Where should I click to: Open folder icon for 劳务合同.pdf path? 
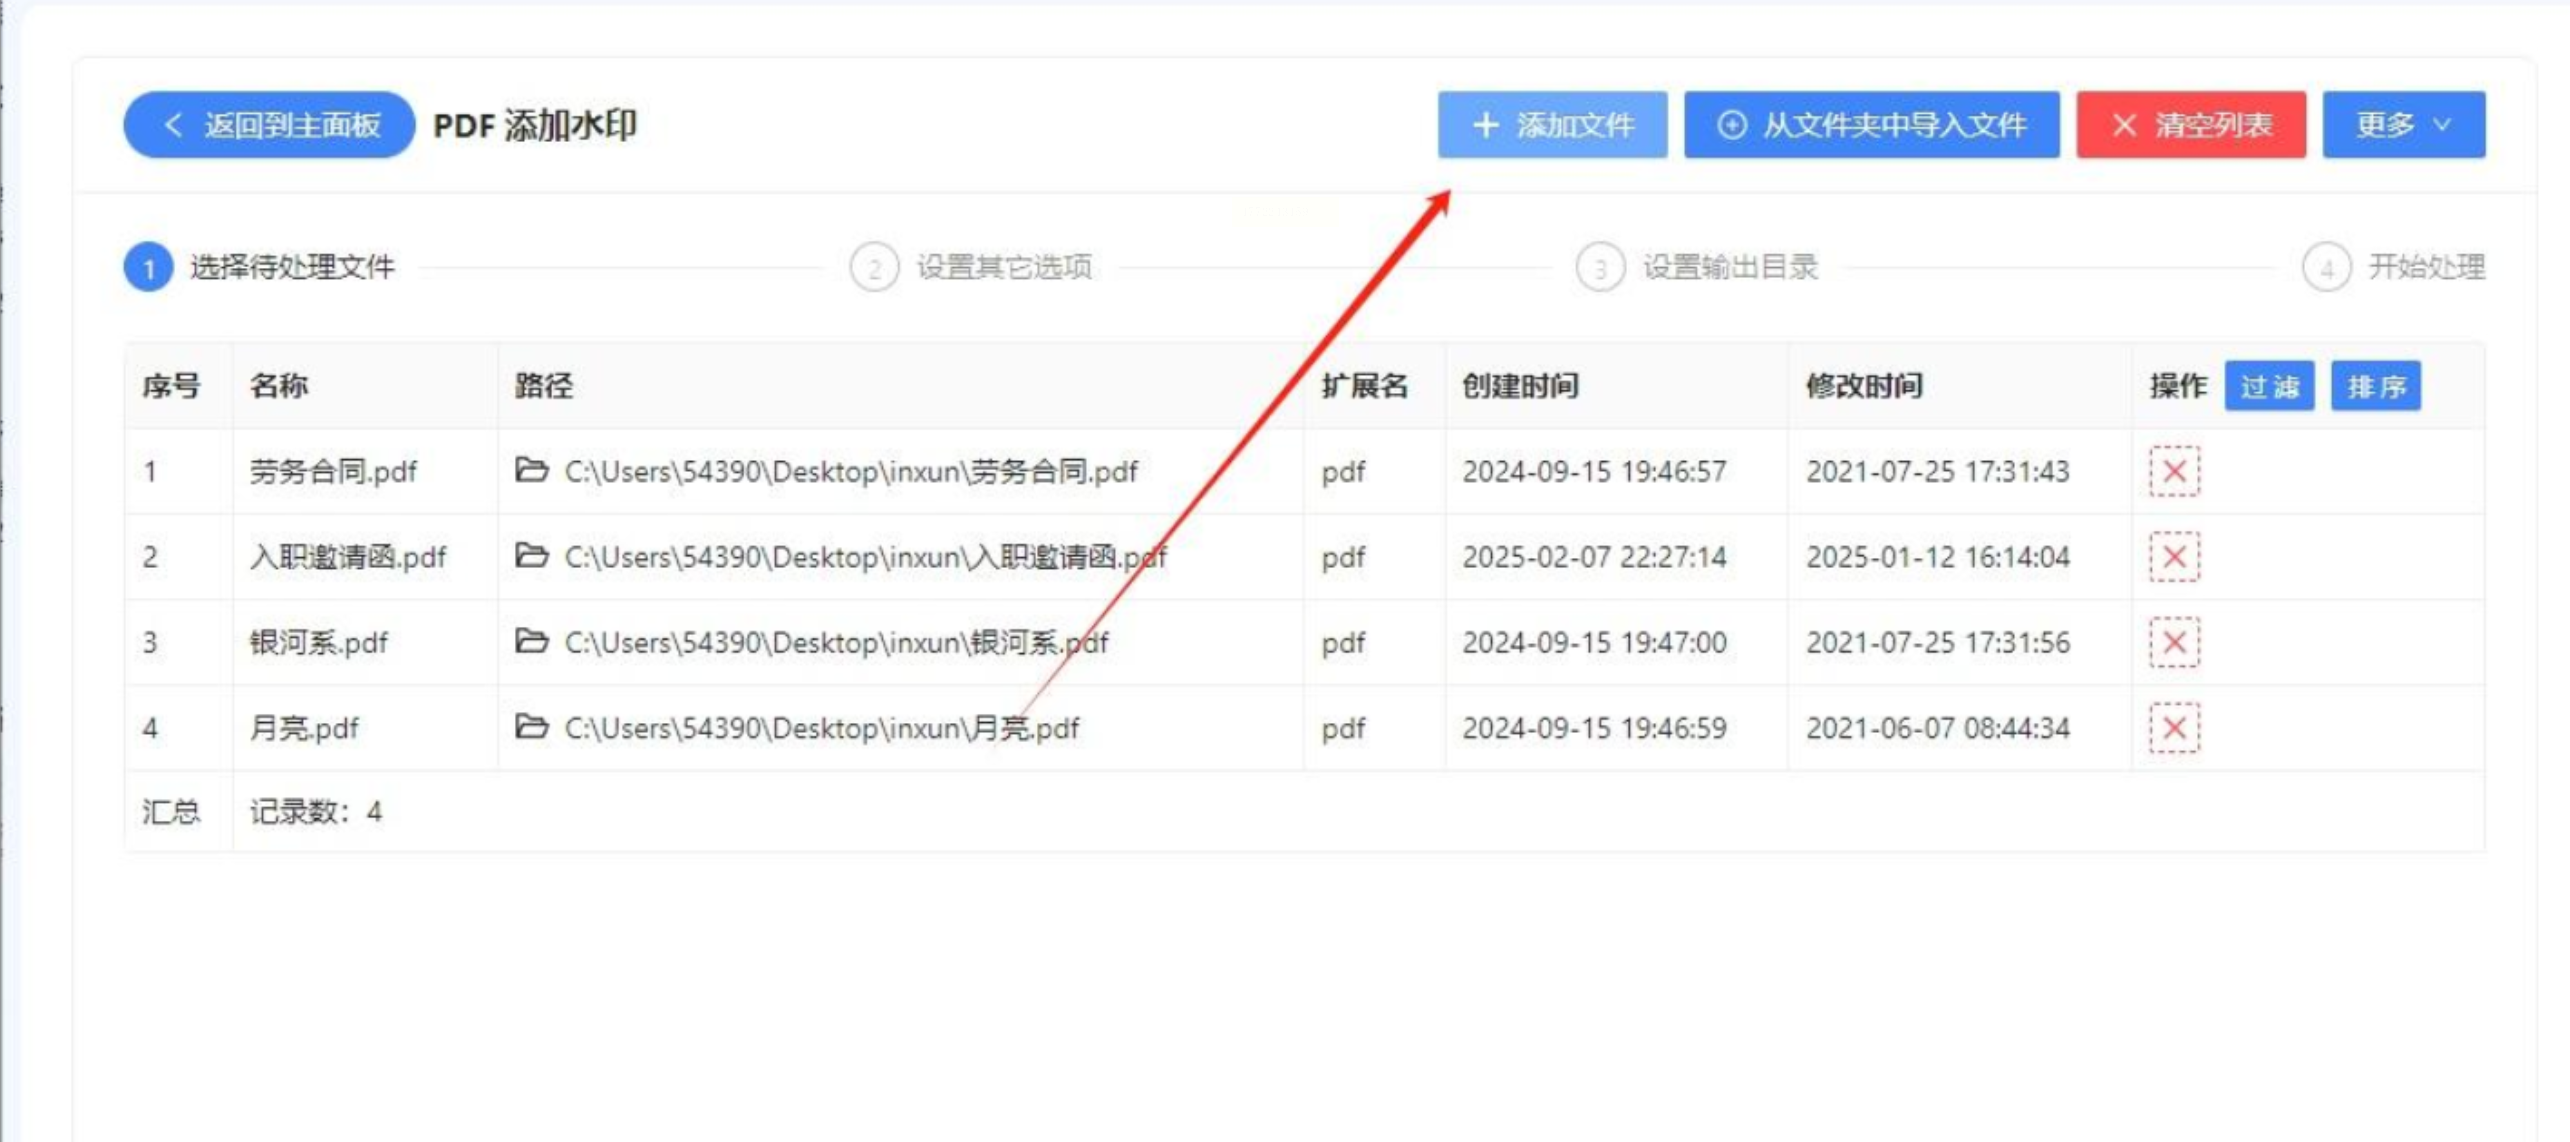point(531,469)
